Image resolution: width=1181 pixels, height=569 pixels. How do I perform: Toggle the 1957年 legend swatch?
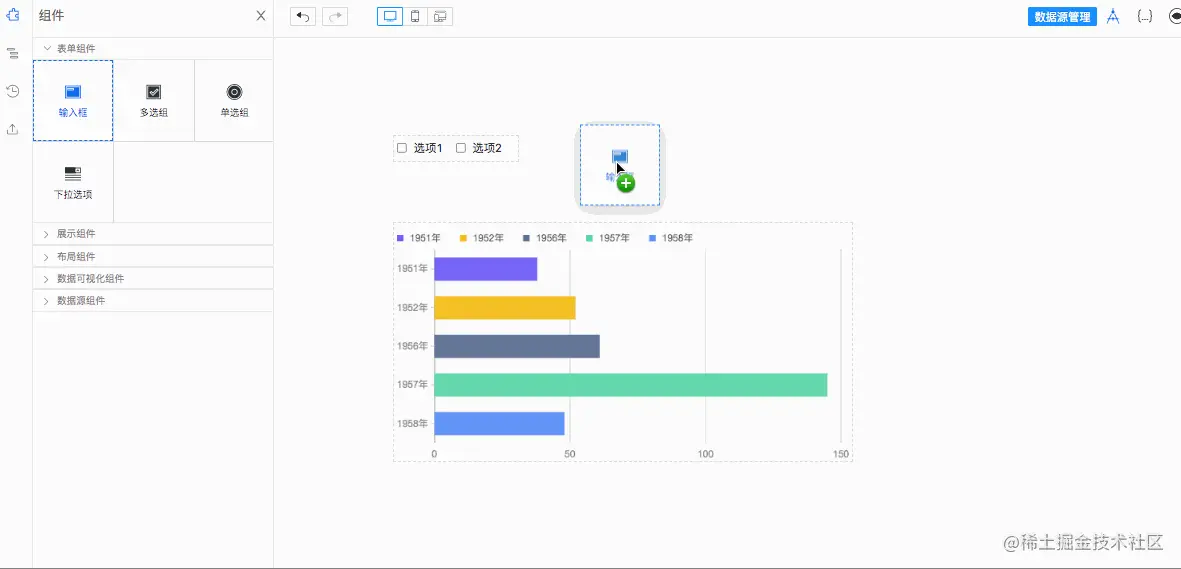click(590, 238)
